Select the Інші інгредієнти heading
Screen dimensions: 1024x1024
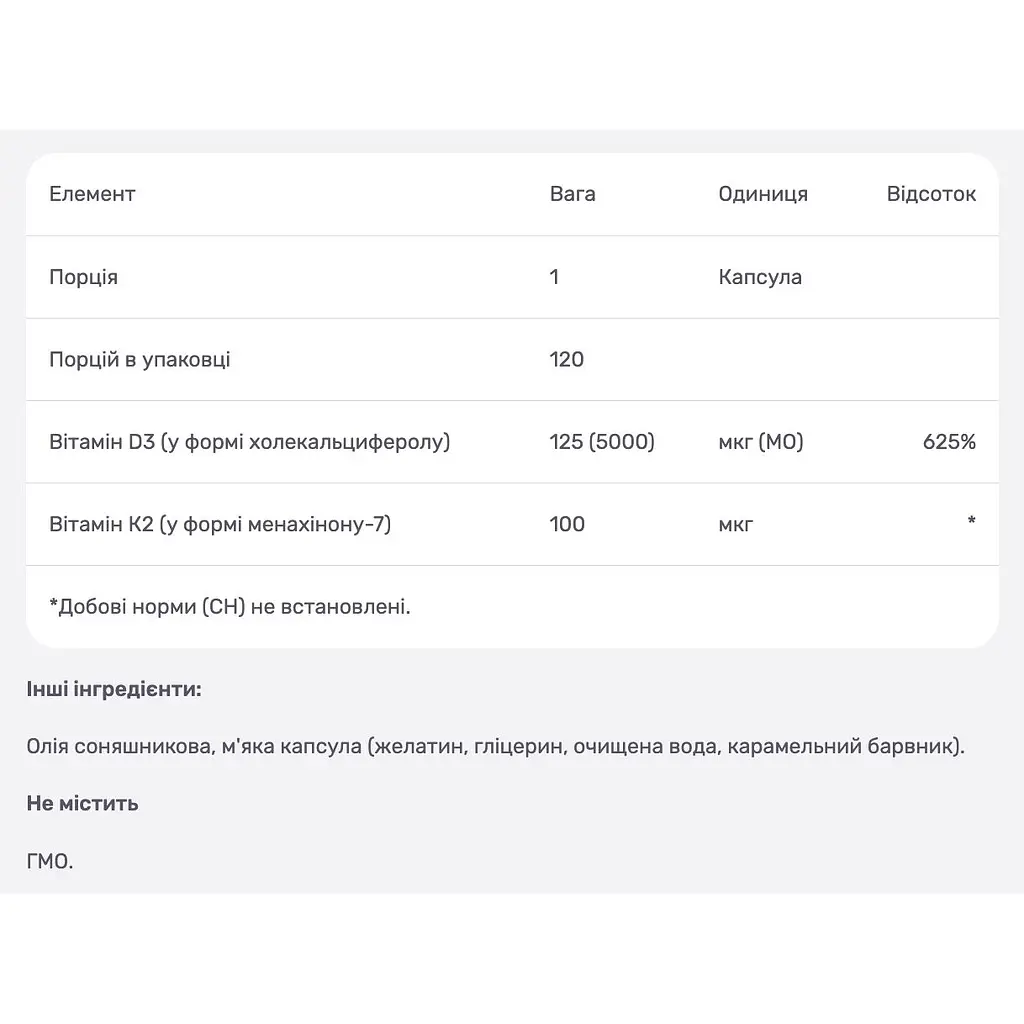tap(114, 689)
